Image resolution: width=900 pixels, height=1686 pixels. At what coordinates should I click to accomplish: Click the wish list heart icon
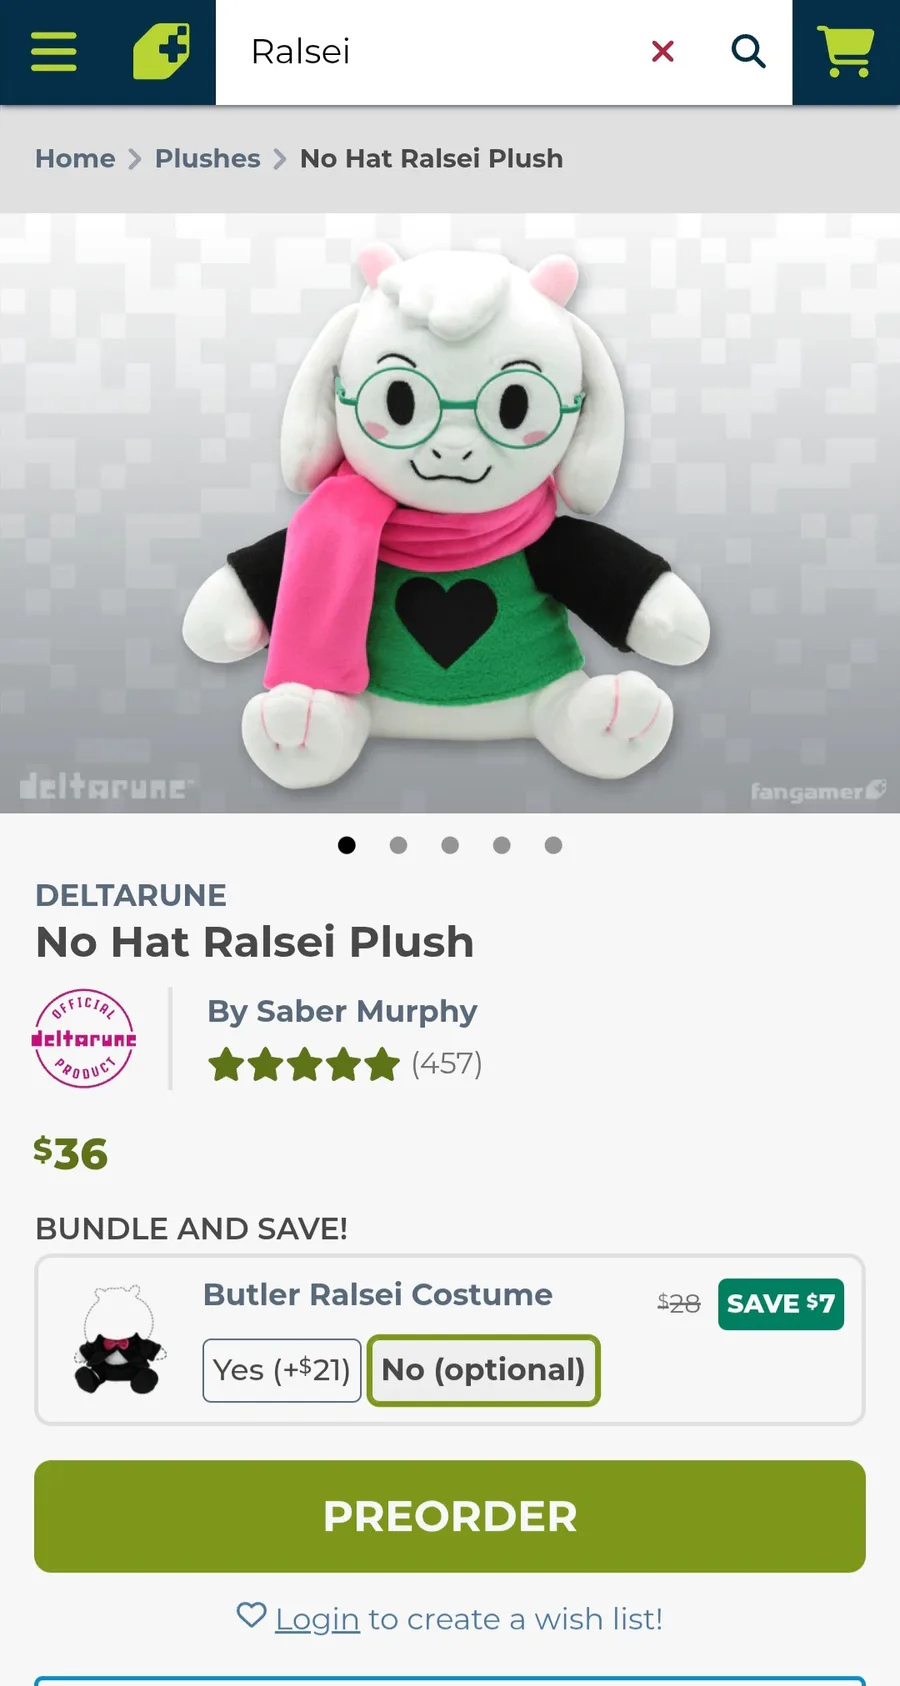[251, 1615]
